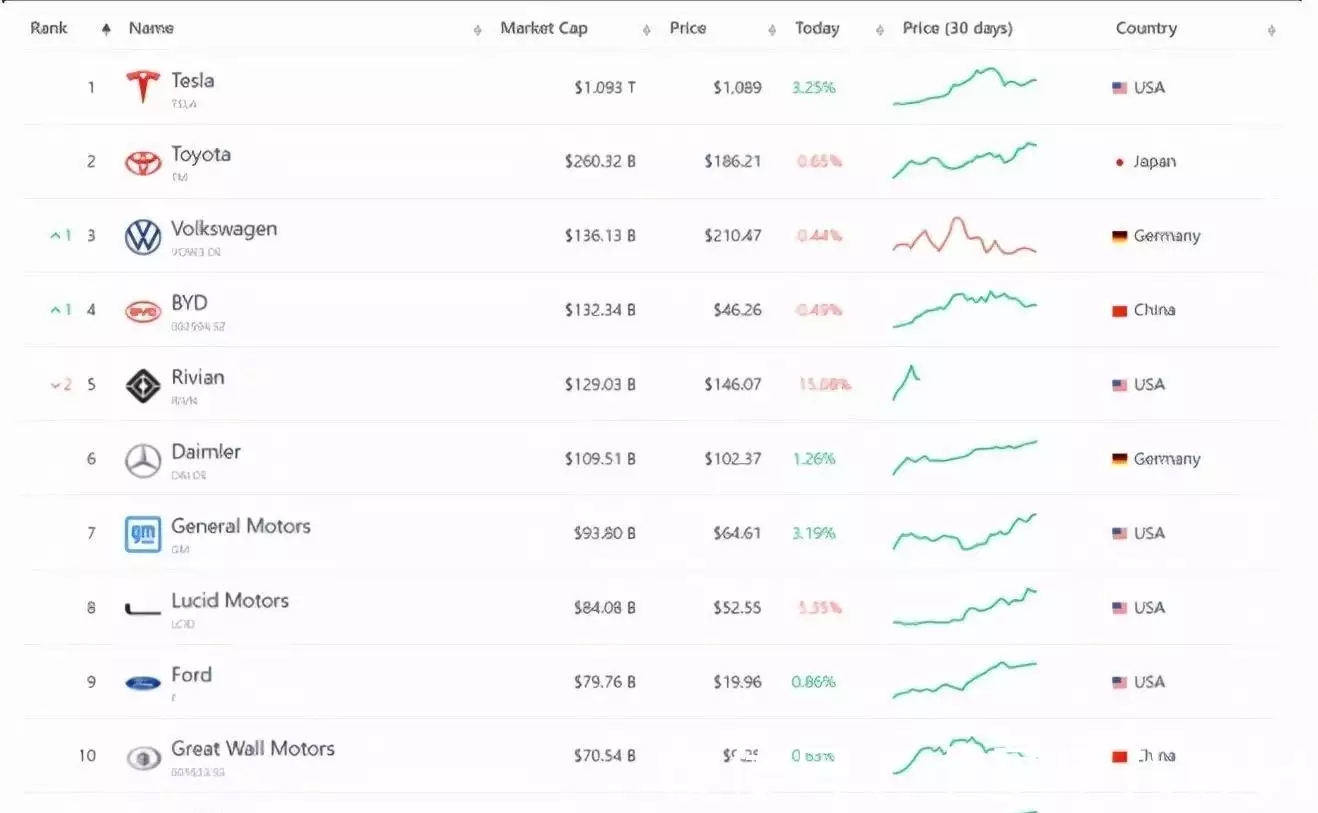Click Toyota market cap $260.32 B
Image resolution: width=1318 pixels, height=813 pixels.
pos(600,162)
